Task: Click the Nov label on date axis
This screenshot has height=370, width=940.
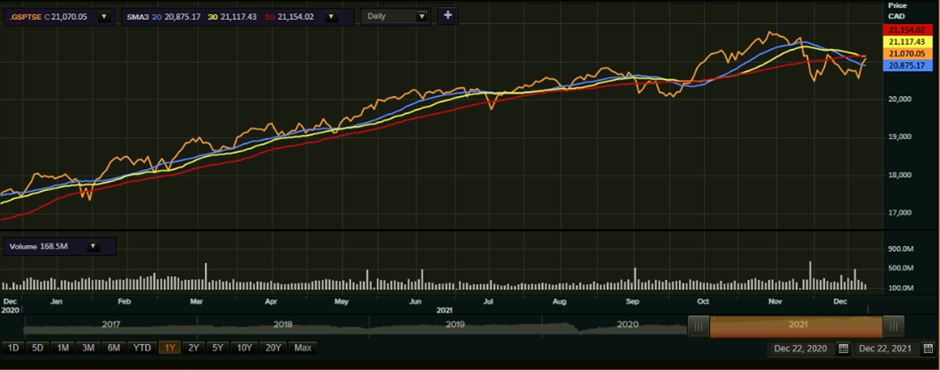Action: tap(776, 301)
